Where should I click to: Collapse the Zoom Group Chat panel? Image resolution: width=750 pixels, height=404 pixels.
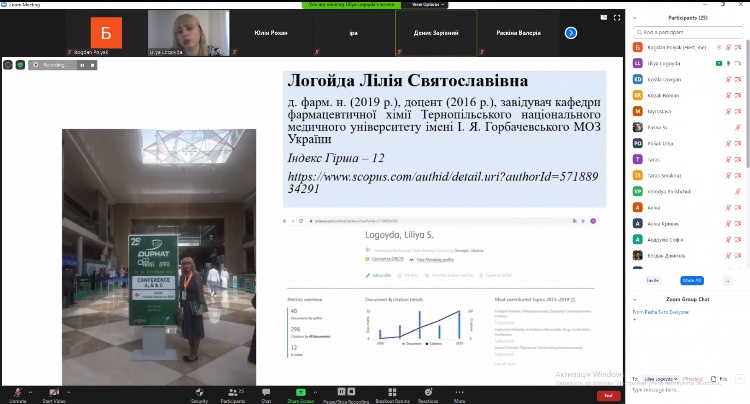[635, 299]
